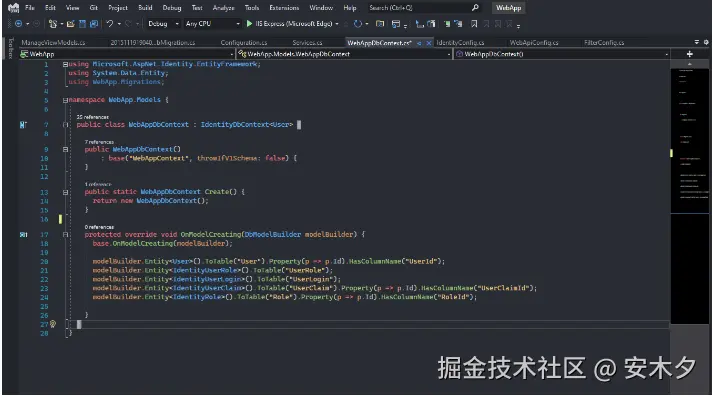The height and width of the screenshot is (397, 713).
Task: Open the Extensions menu
Action: pyautogui.click(x=284, y=8)
